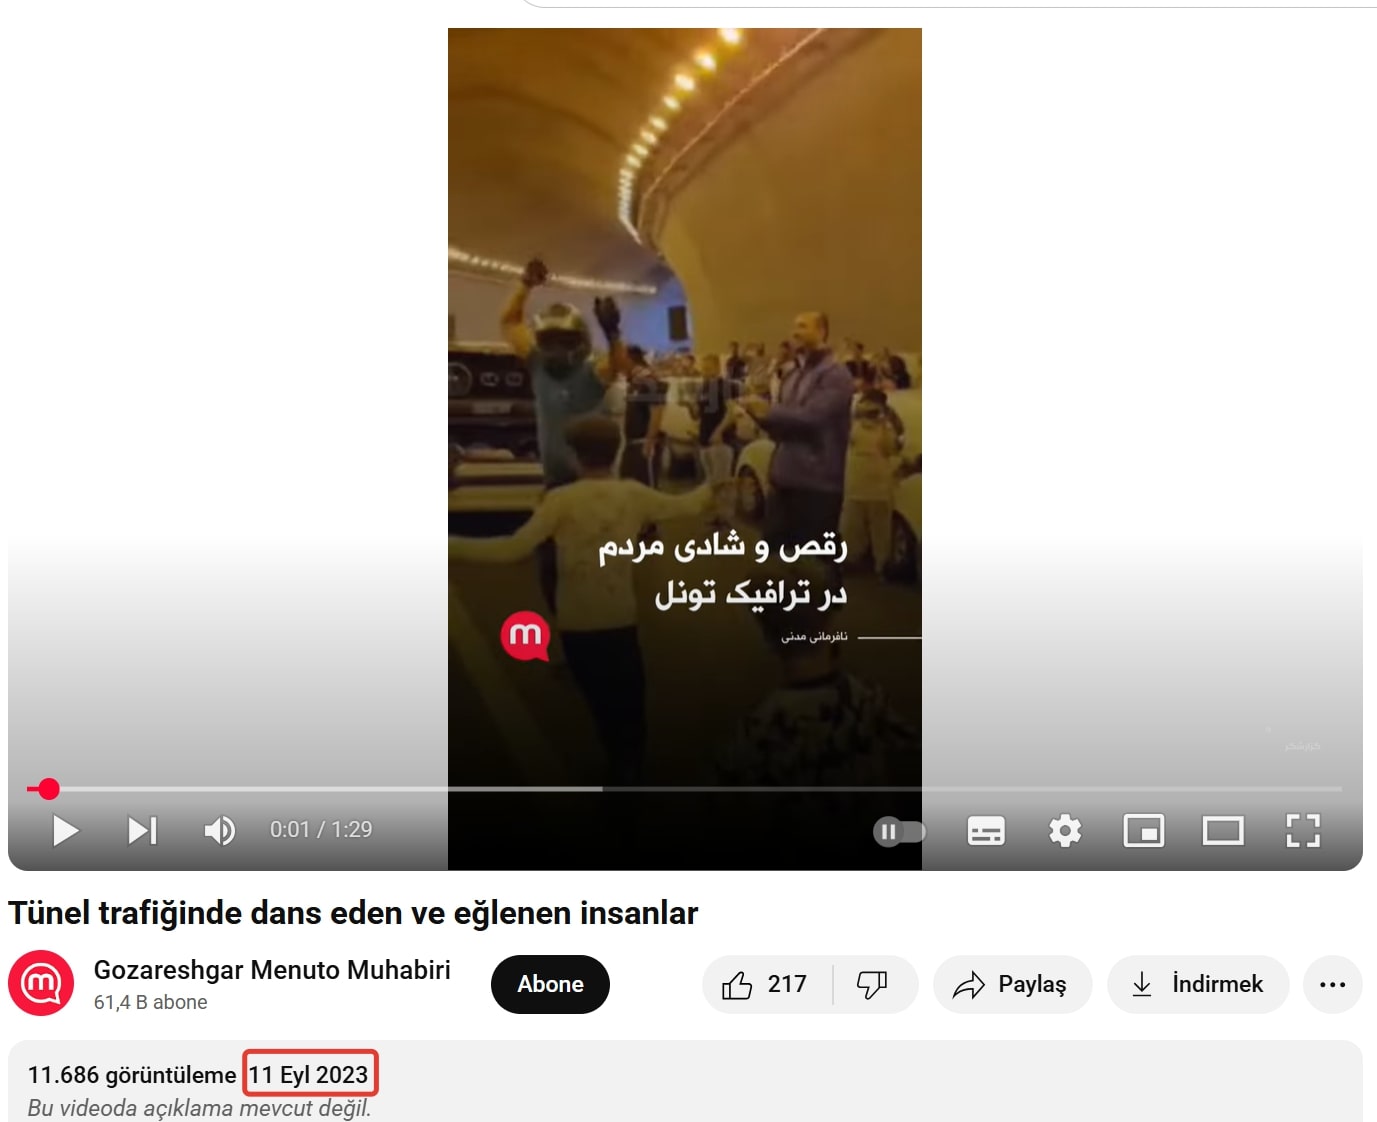Open Gozareshgar Menuto Muhabiri channel link

point(272,970)
